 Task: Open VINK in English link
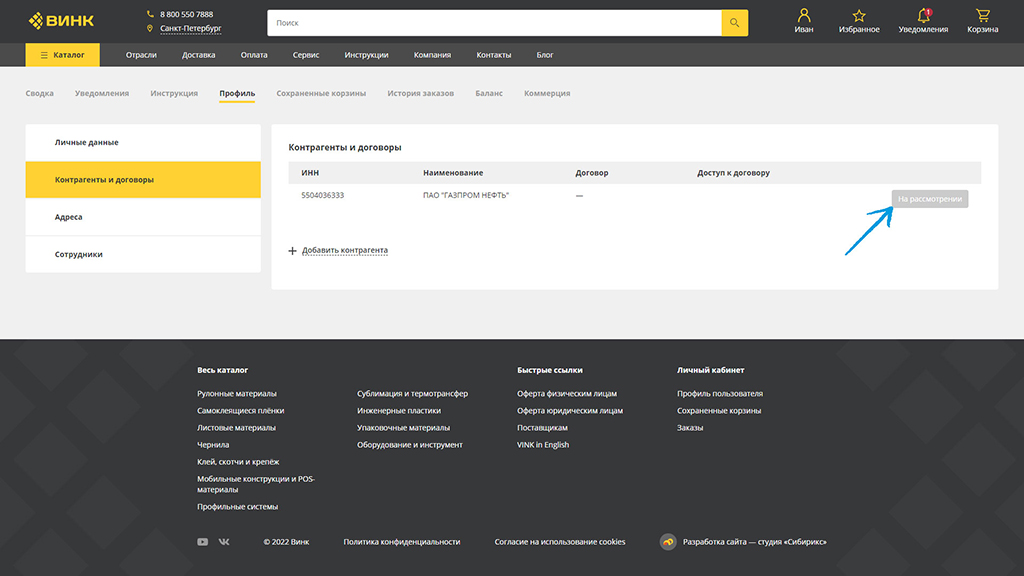tap(543, 445)
